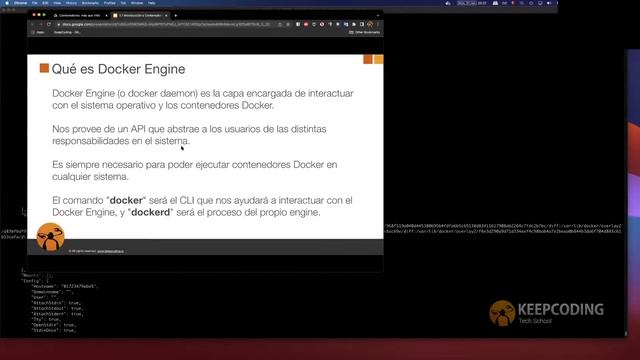This screenshot has width=640, height=360.
Task: Go forward in the browser
Action: tap(40, 24)
